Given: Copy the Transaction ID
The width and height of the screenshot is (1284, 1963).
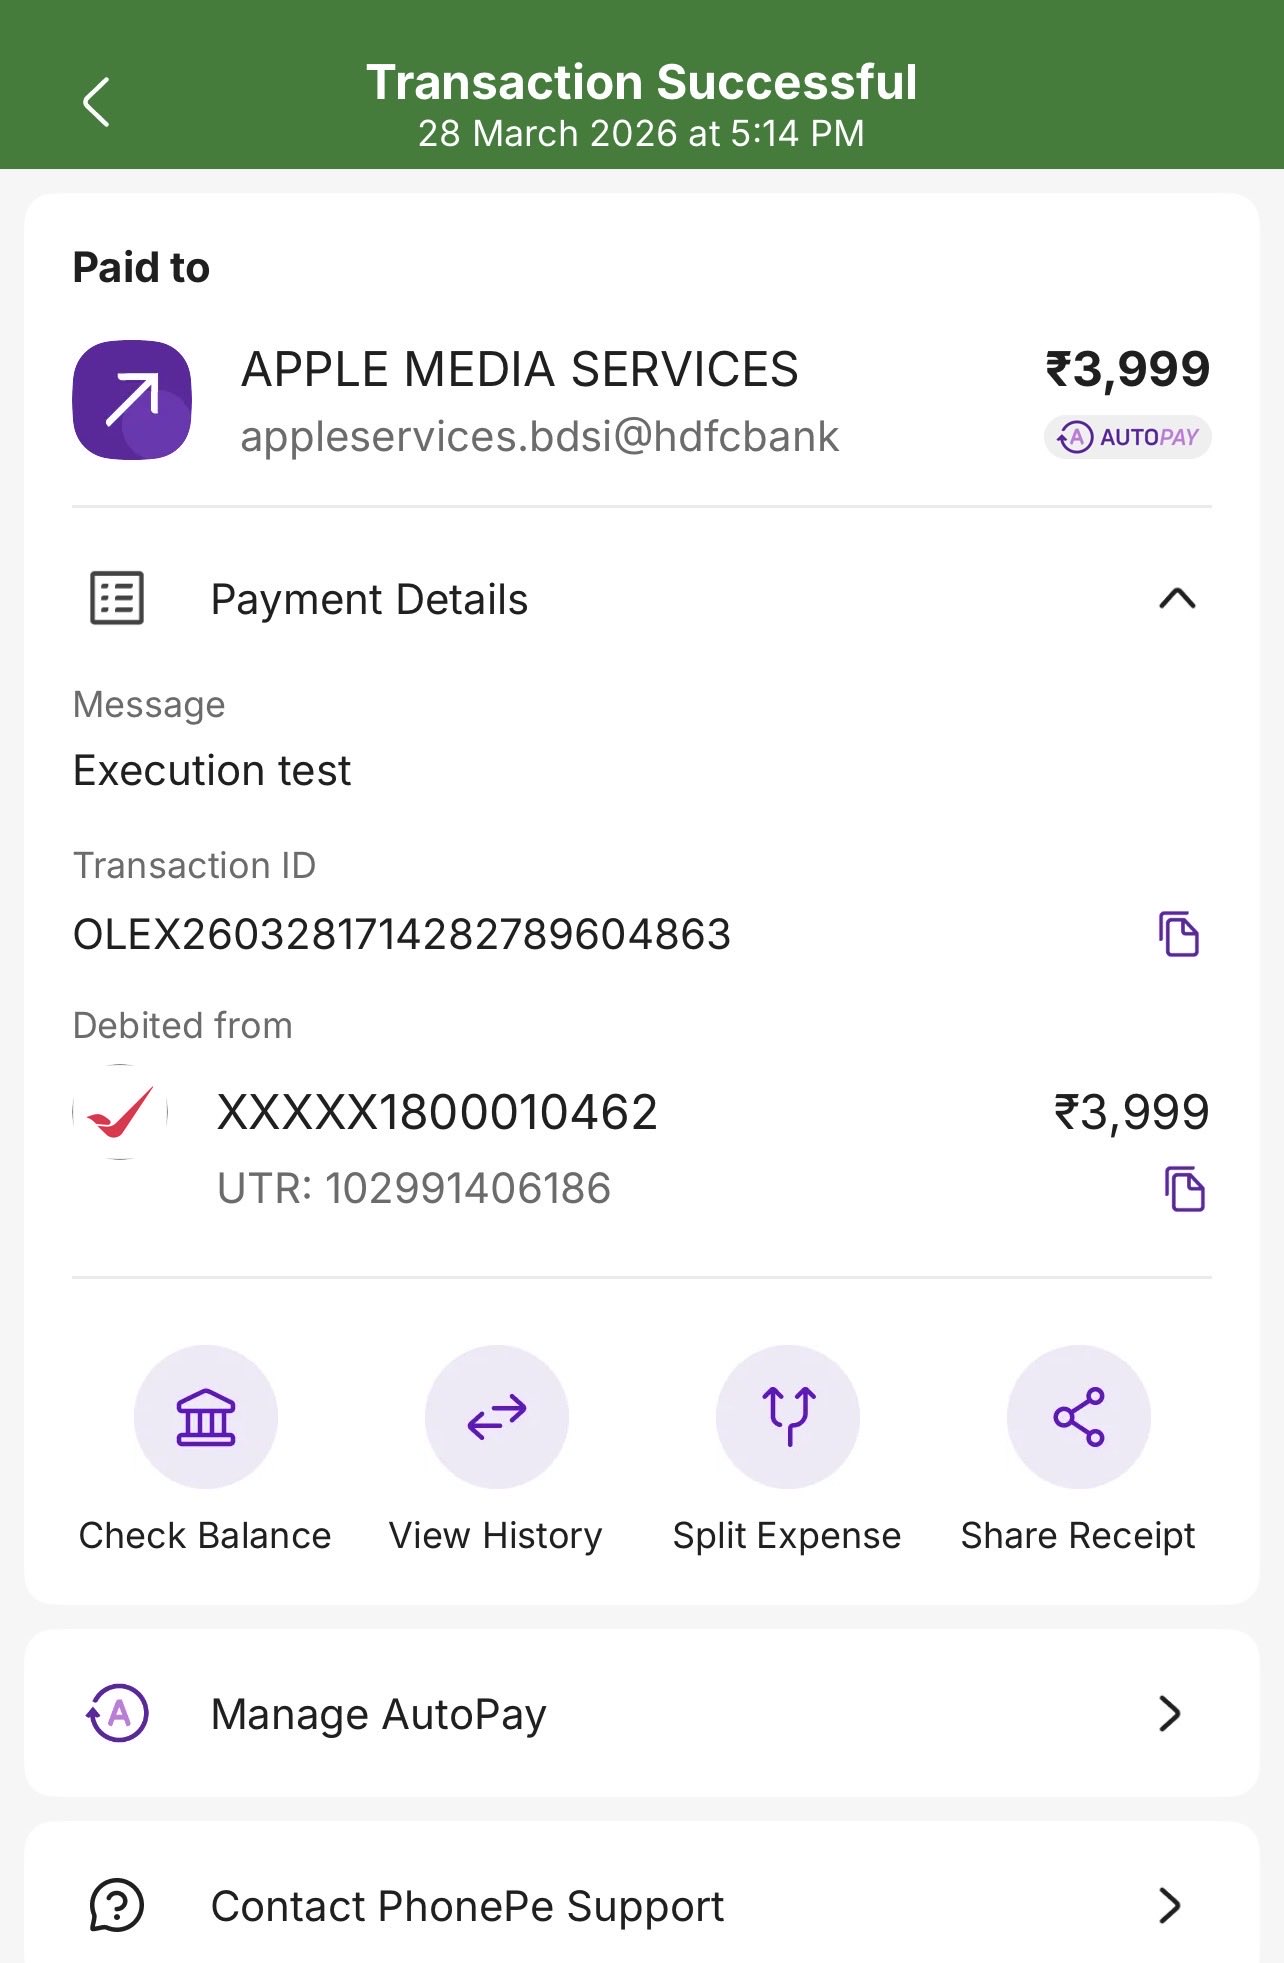Looking at the screenshot, I should (1179, 935).
